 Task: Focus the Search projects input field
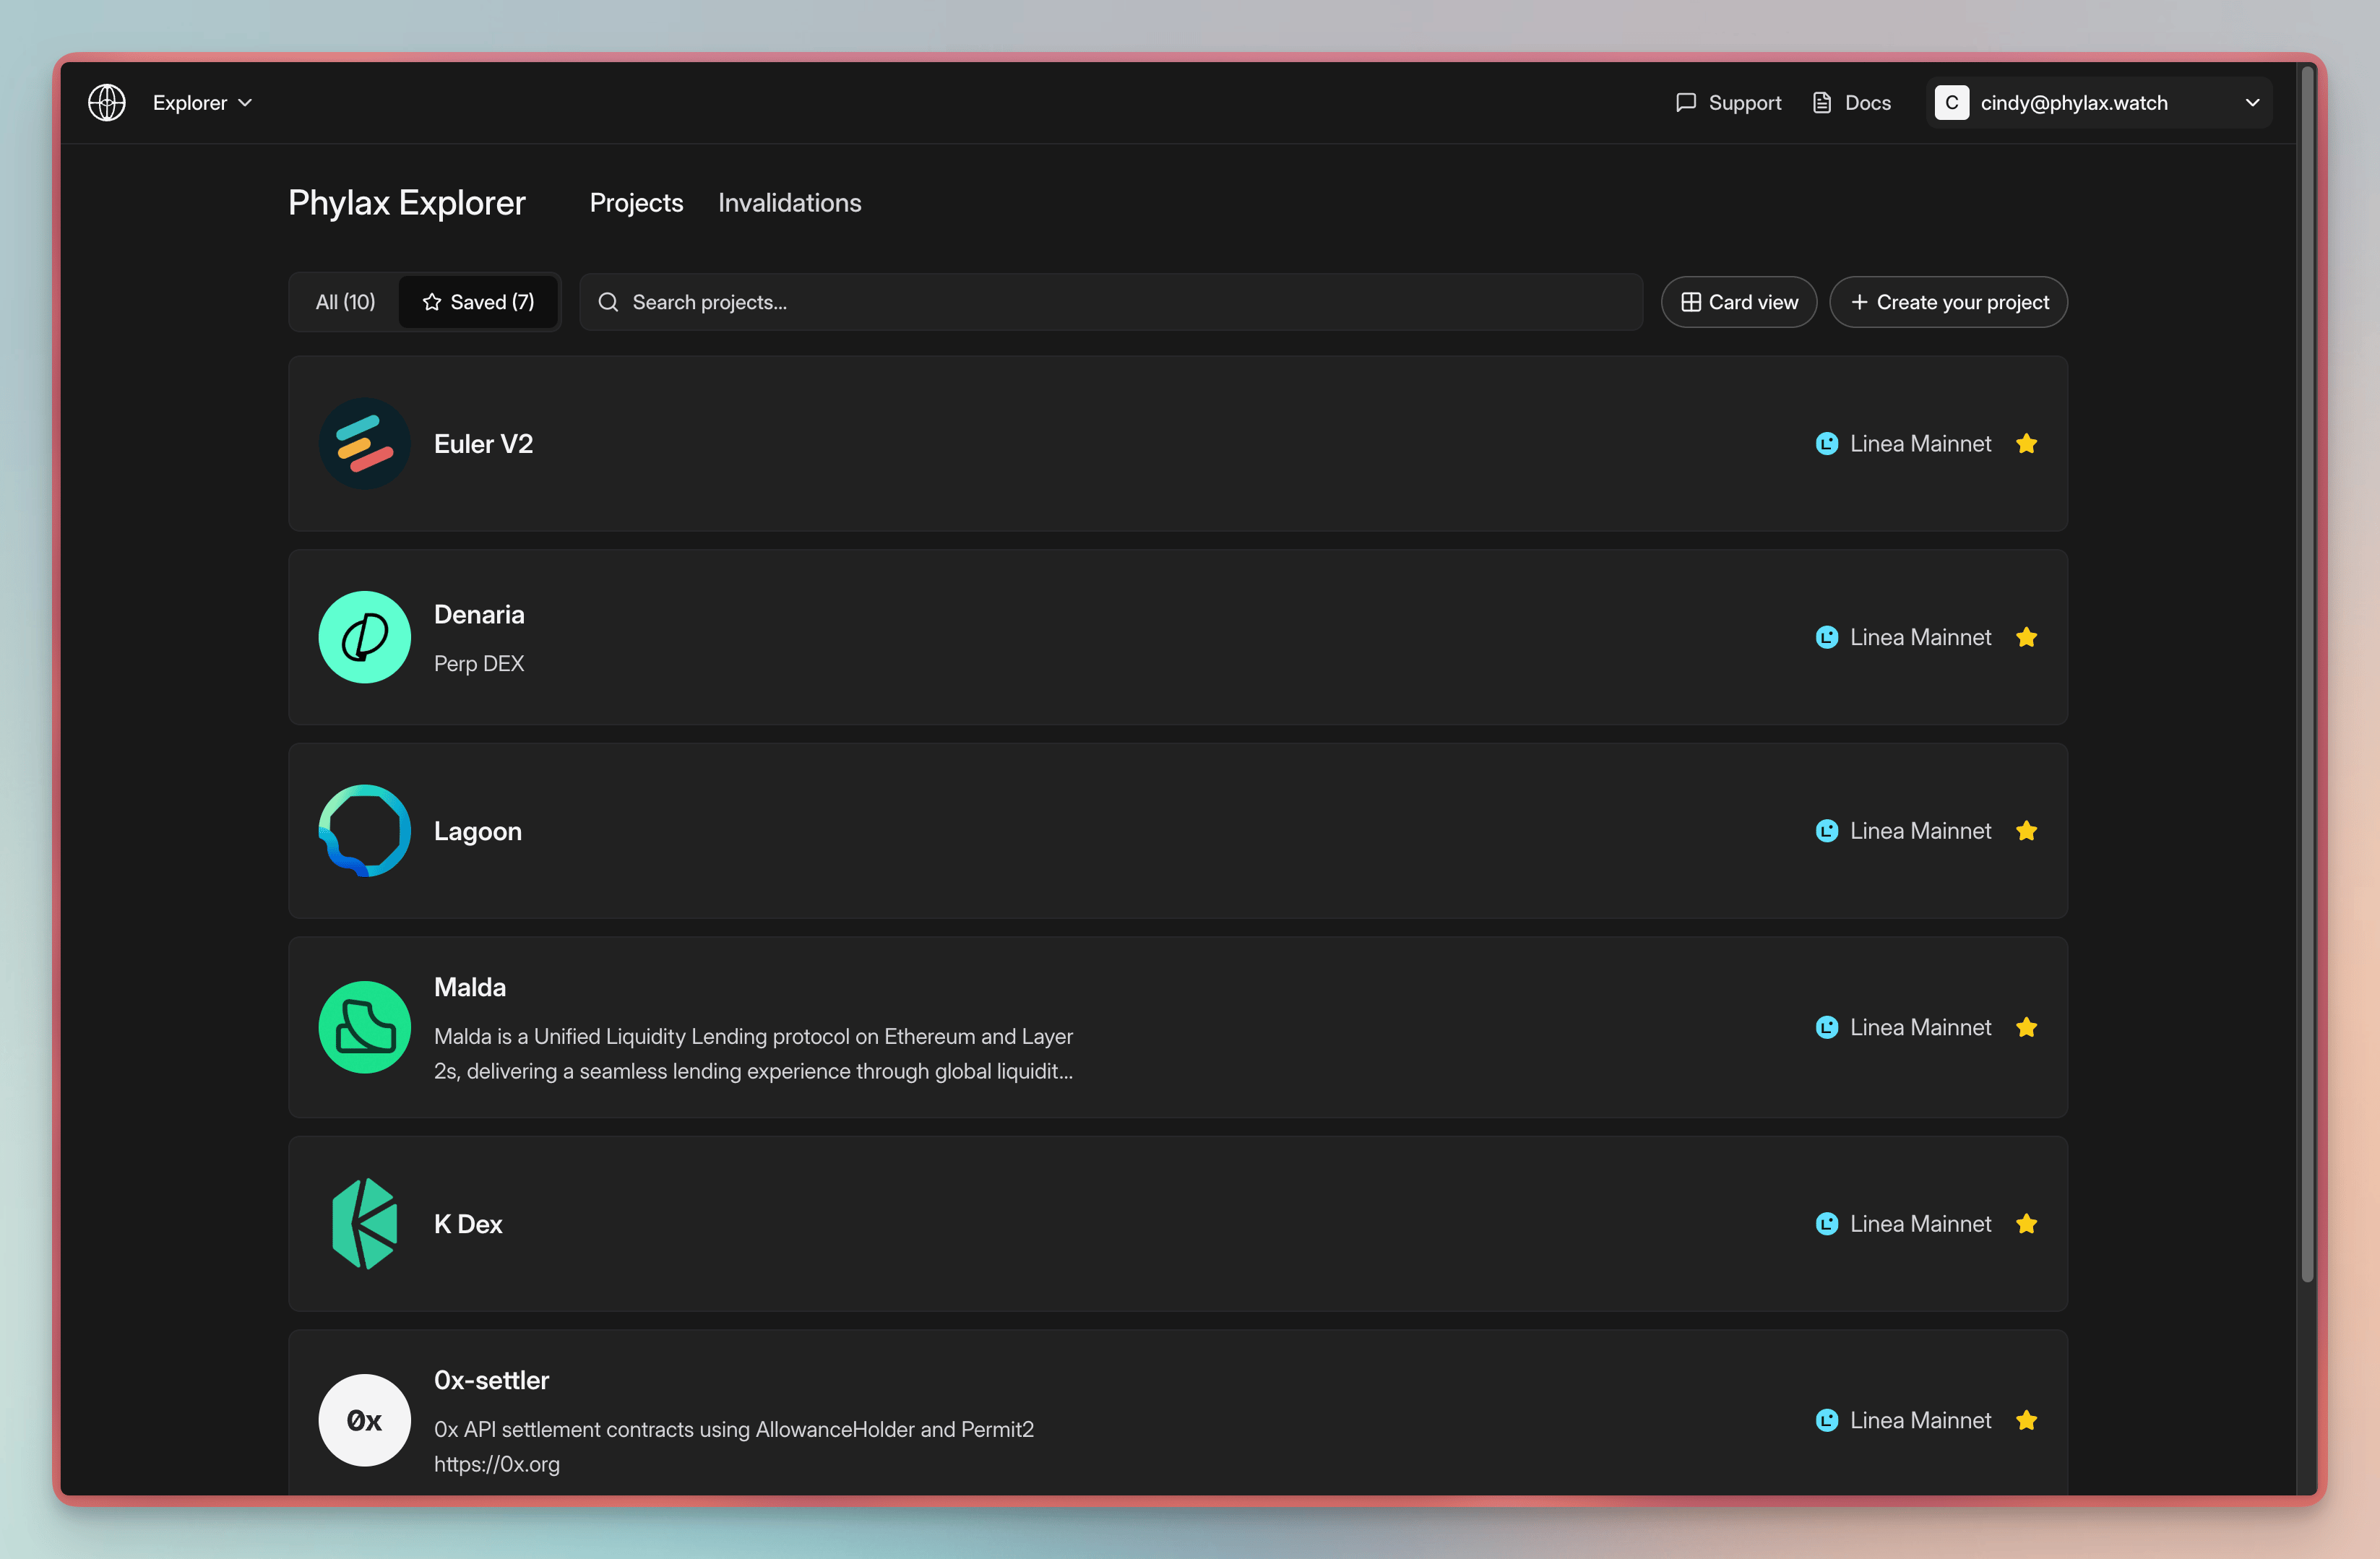click(1110, 302)
